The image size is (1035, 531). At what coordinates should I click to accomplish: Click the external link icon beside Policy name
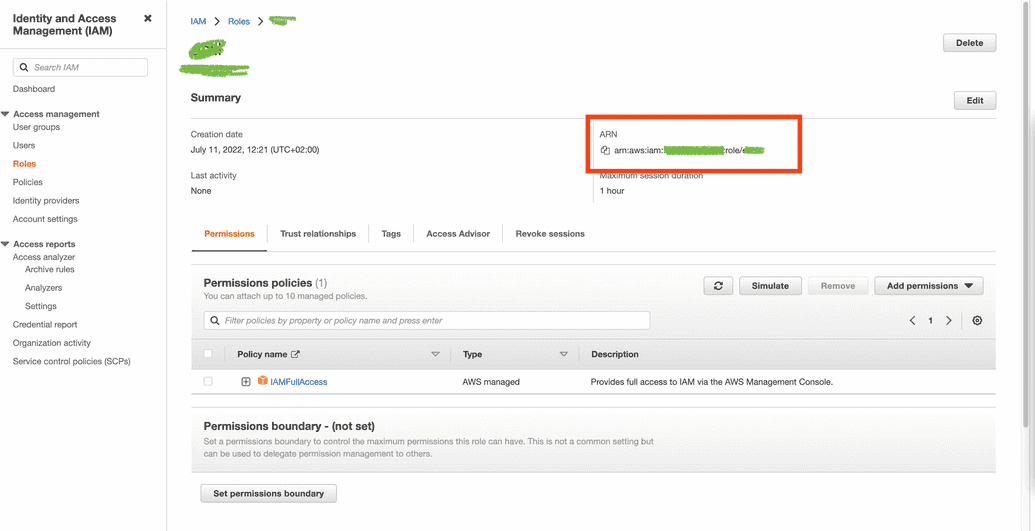pos(296,354)
